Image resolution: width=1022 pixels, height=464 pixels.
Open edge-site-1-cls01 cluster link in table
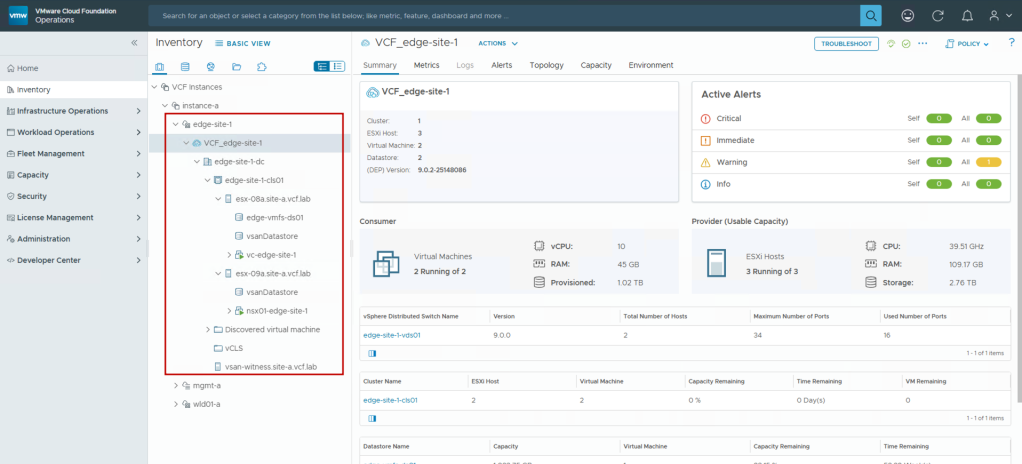390,400
